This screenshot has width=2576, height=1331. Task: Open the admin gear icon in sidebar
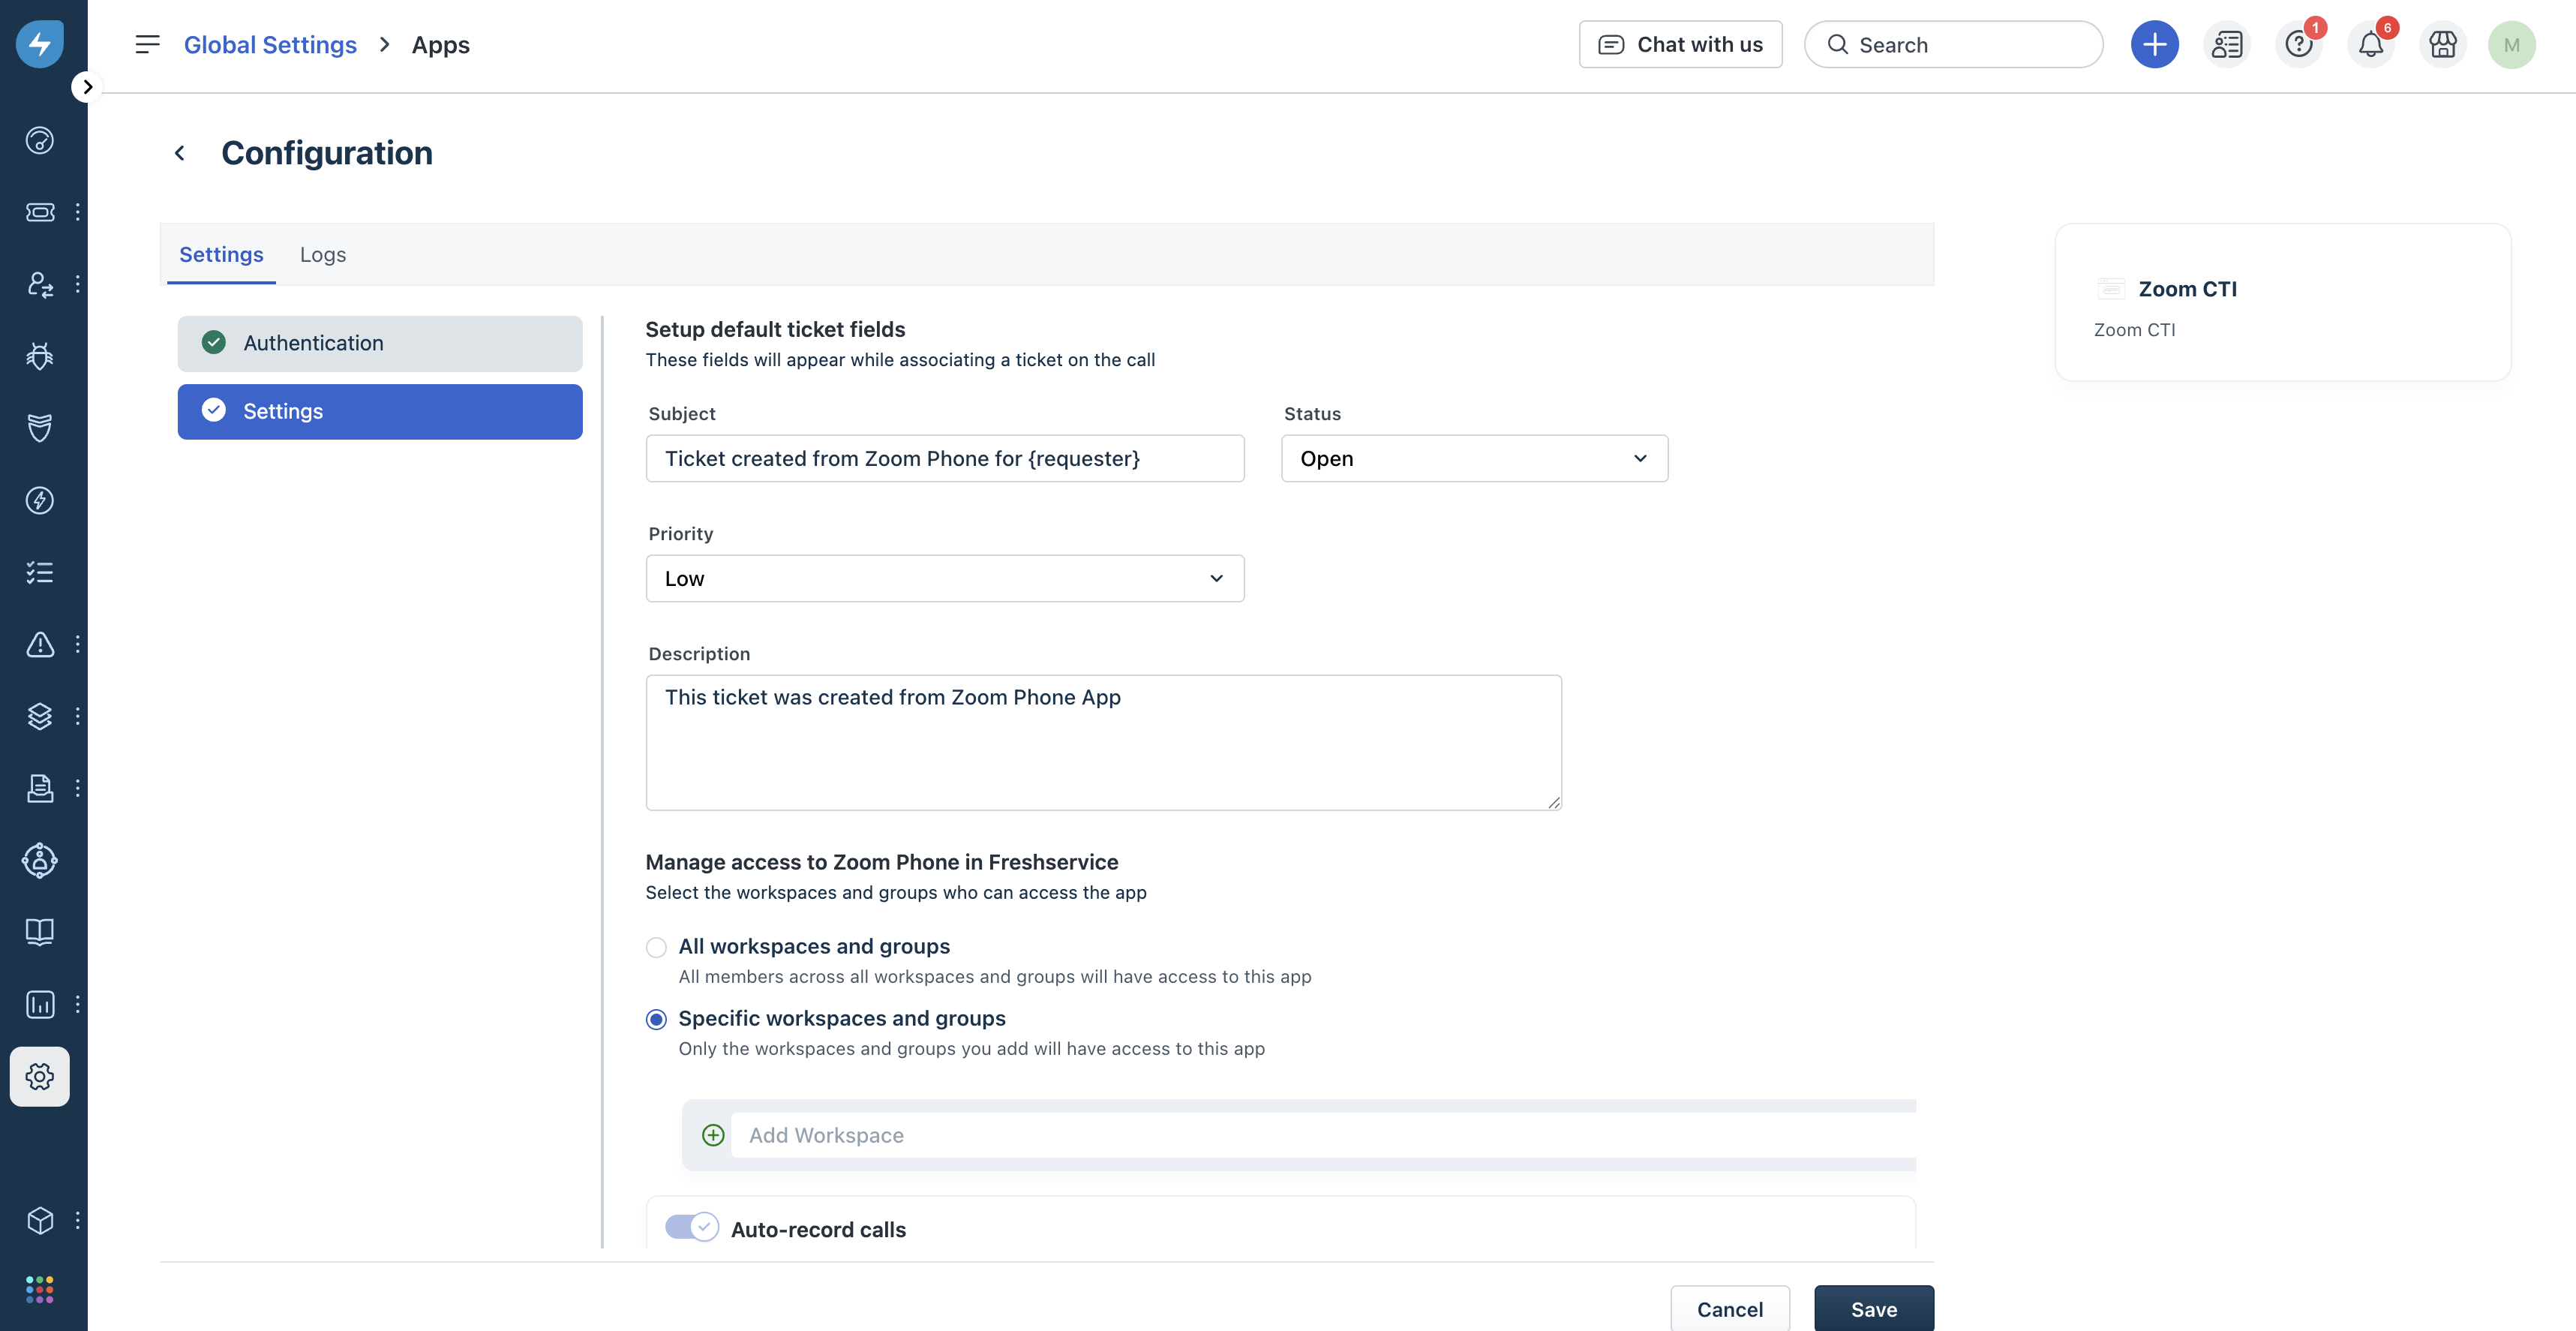click(x=40, y=1076)
